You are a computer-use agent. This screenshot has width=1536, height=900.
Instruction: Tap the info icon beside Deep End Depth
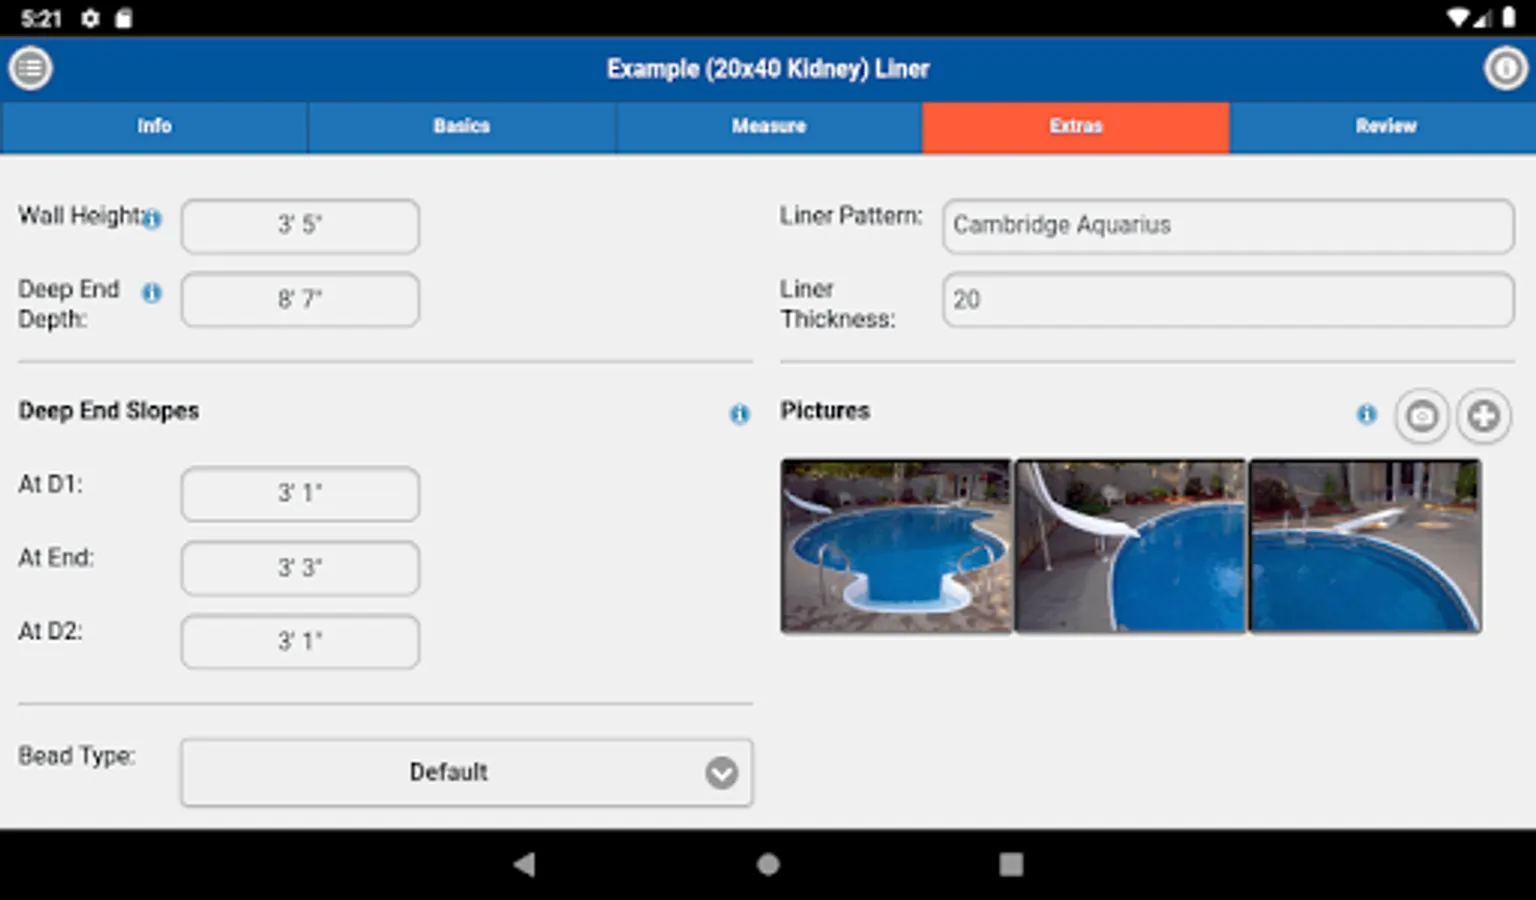pyautogui.click(x=152, y=293)
